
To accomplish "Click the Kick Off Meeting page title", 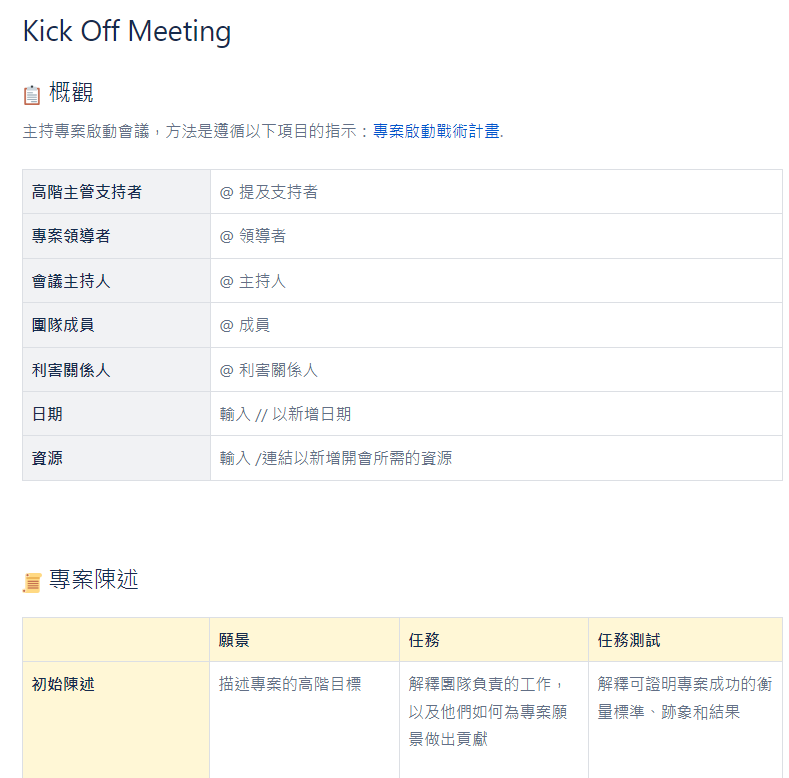I will pyautogui.click(x=127, y=31).
